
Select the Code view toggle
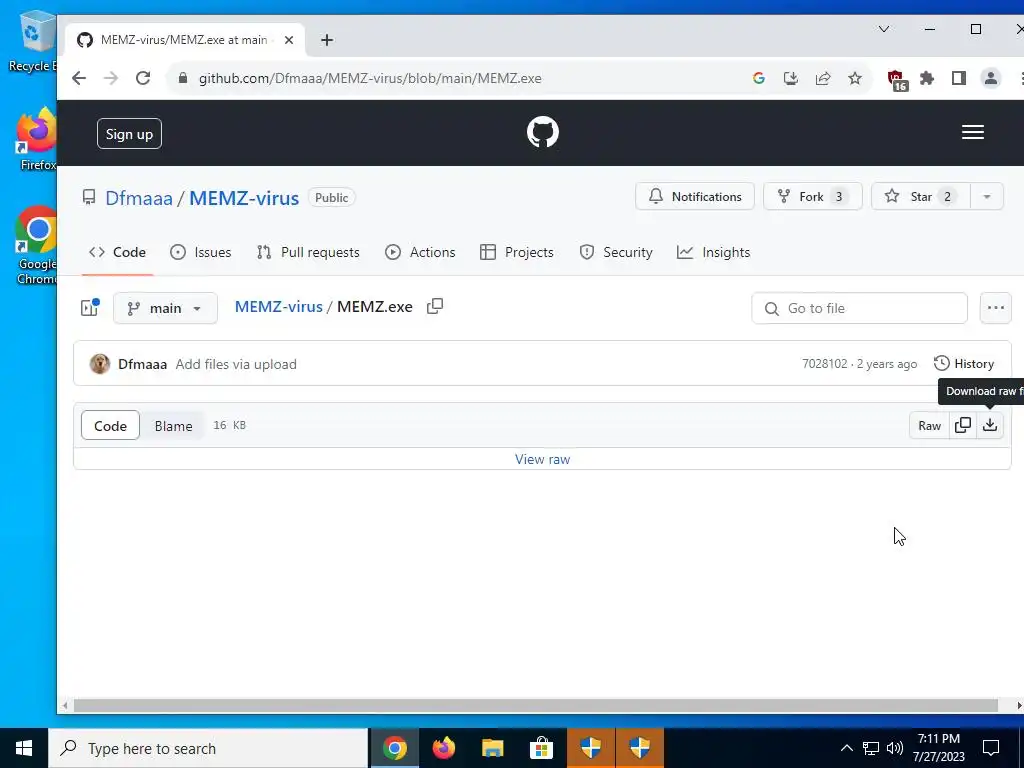point(110,426)
